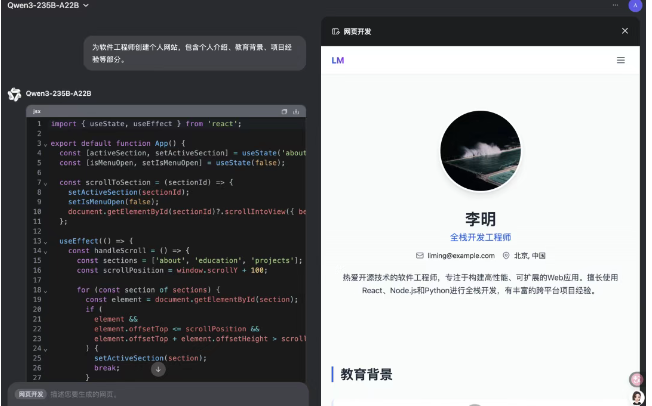Screen dimensions: 652x406
Task: Open the three-dots more options menu
Action: 615,5
